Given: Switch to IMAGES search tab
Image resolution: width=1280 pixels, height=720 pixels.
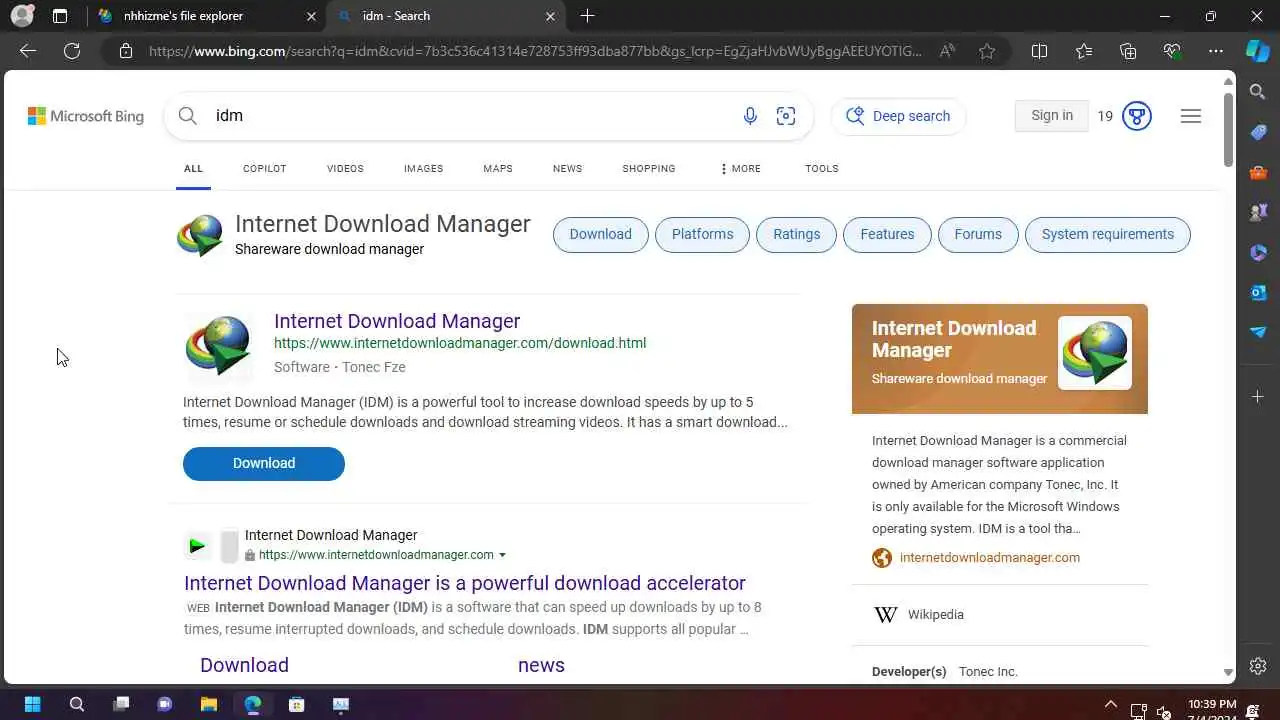Looking at the screenshot, I should click(x=423, y=169).
